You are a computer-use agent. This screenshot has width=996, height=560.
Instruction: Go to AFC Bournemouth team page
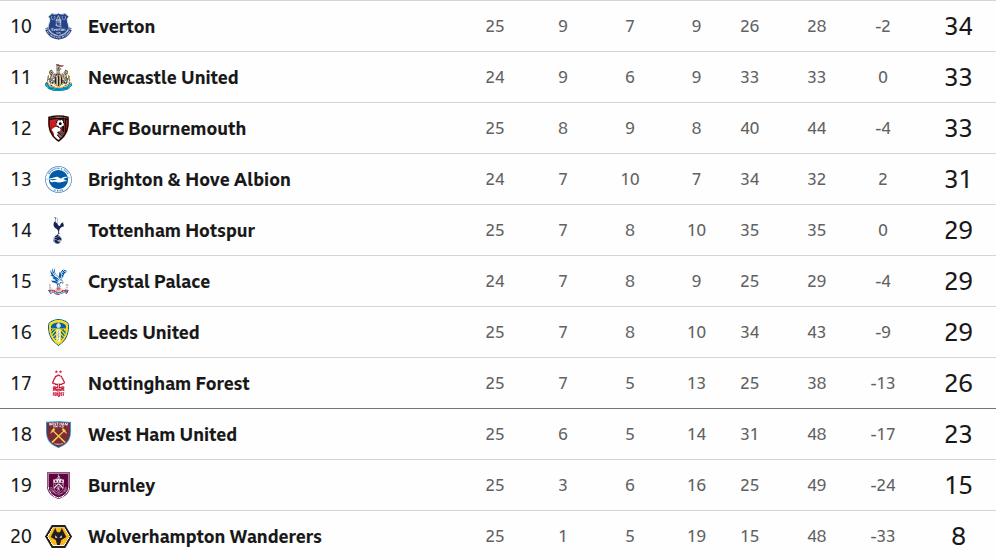pos(167,129)
